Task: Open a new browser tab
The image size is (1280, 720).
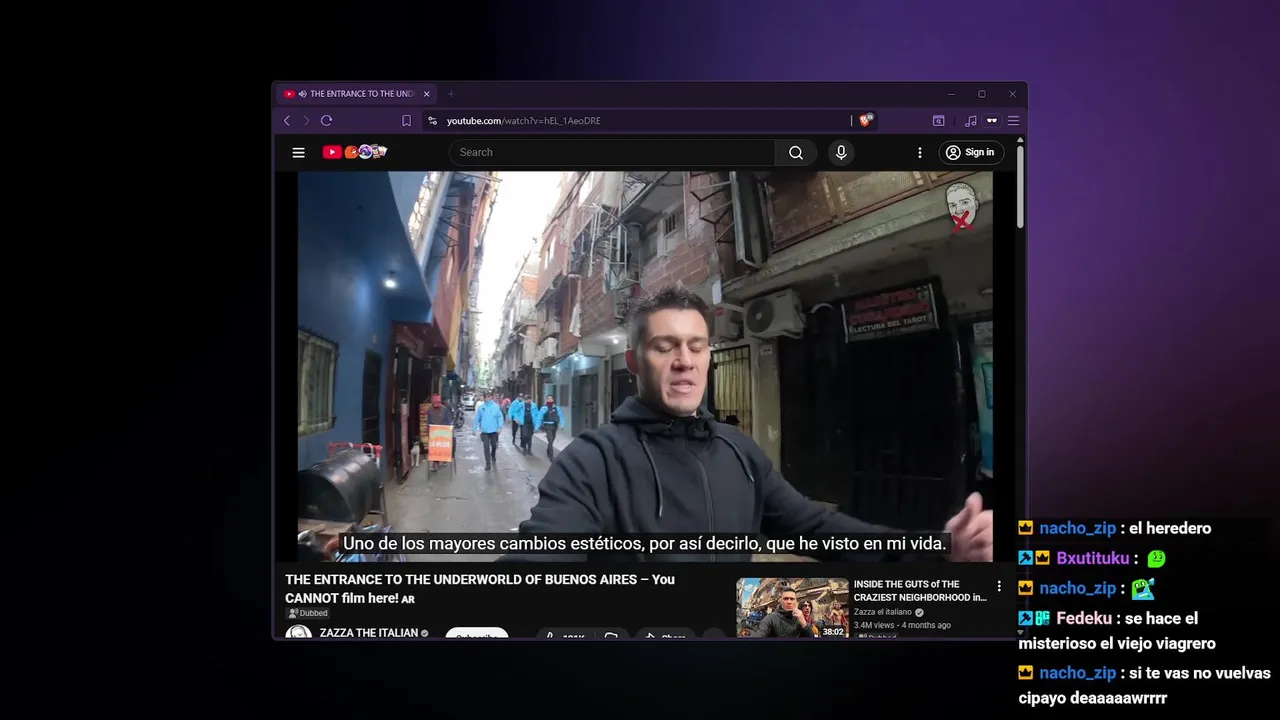Action: point(450,94)
